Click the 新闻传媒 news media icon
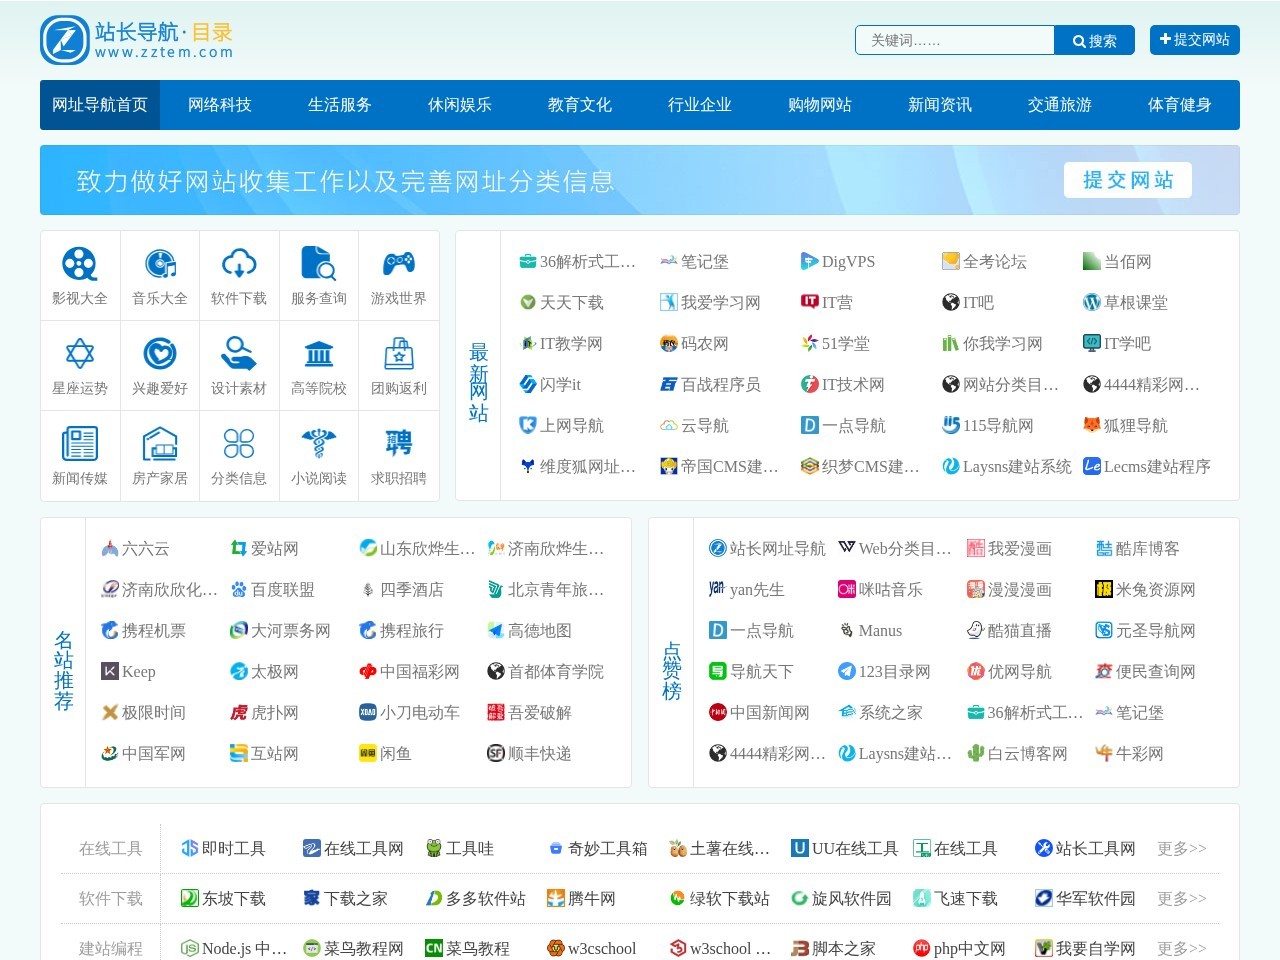Screen dimensions: 1280x960 click(79, 445)
